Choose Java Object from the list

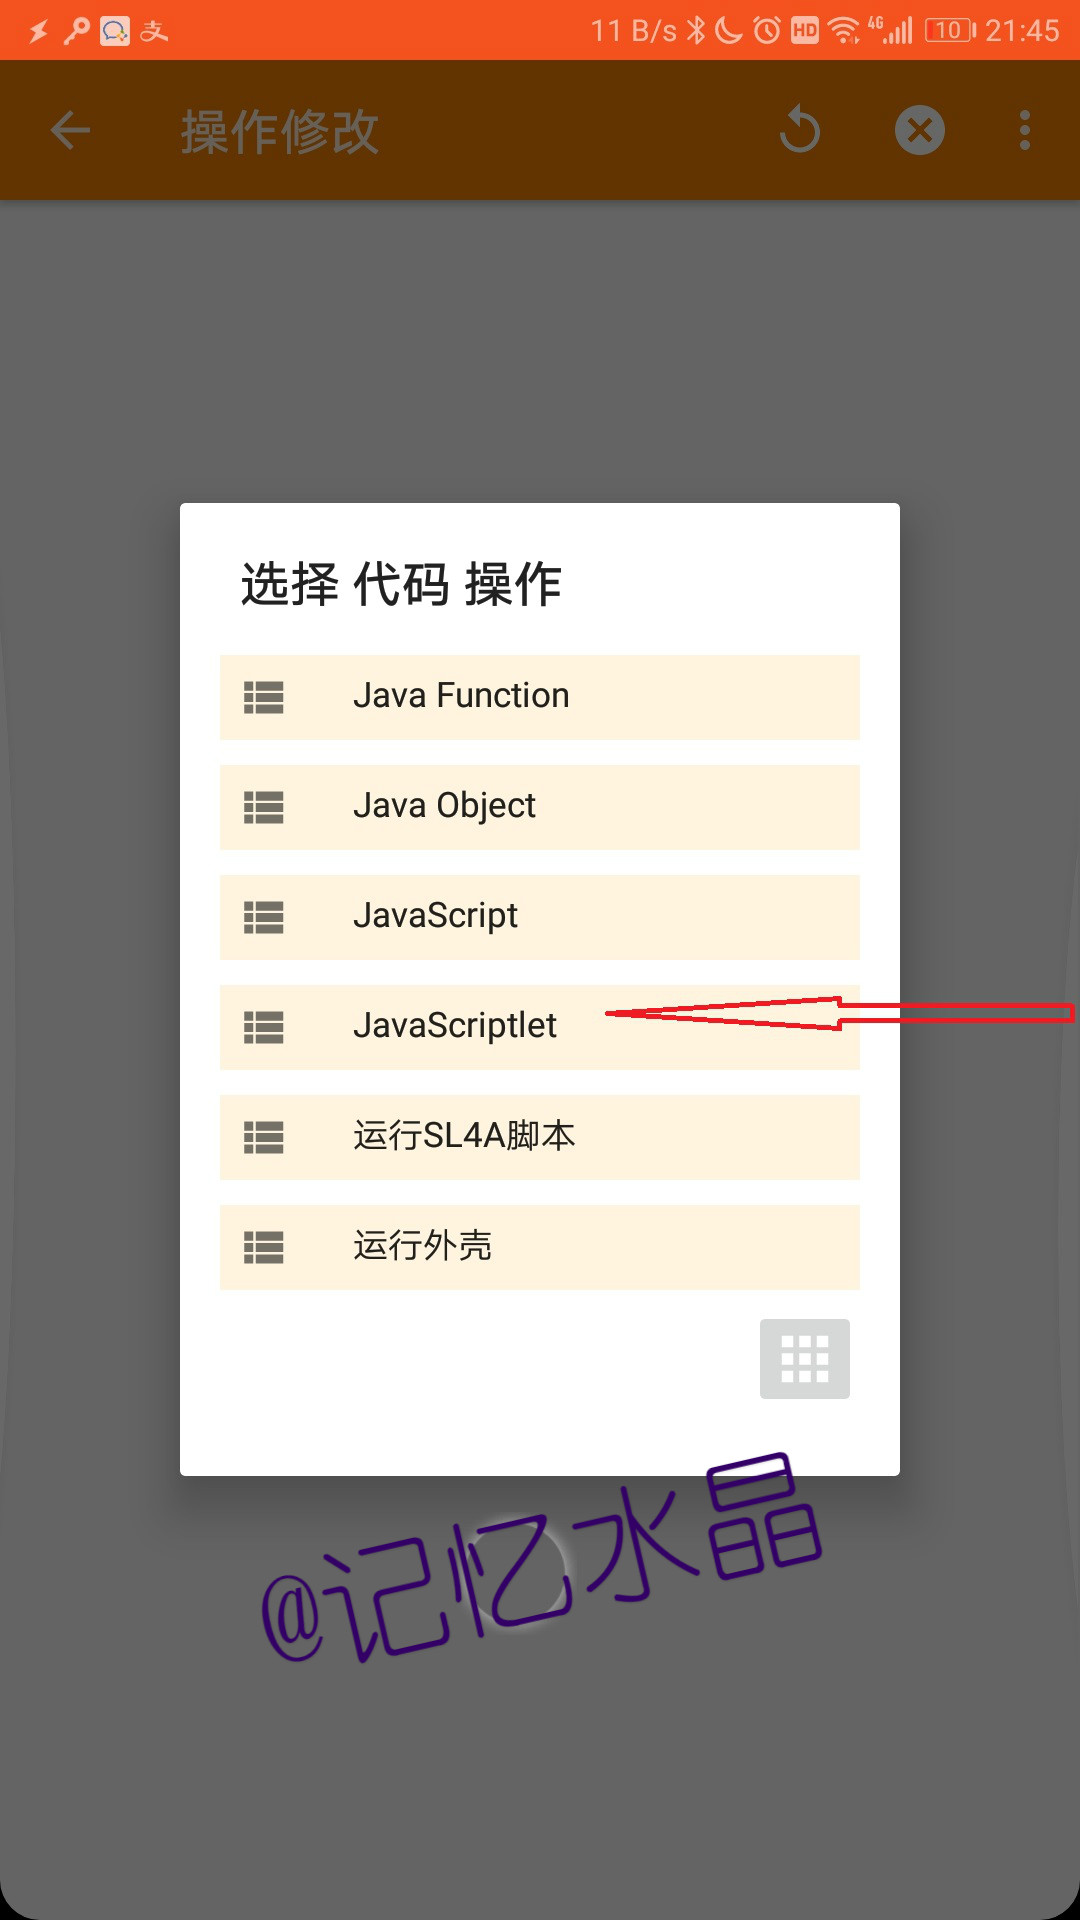coord(540,807)
